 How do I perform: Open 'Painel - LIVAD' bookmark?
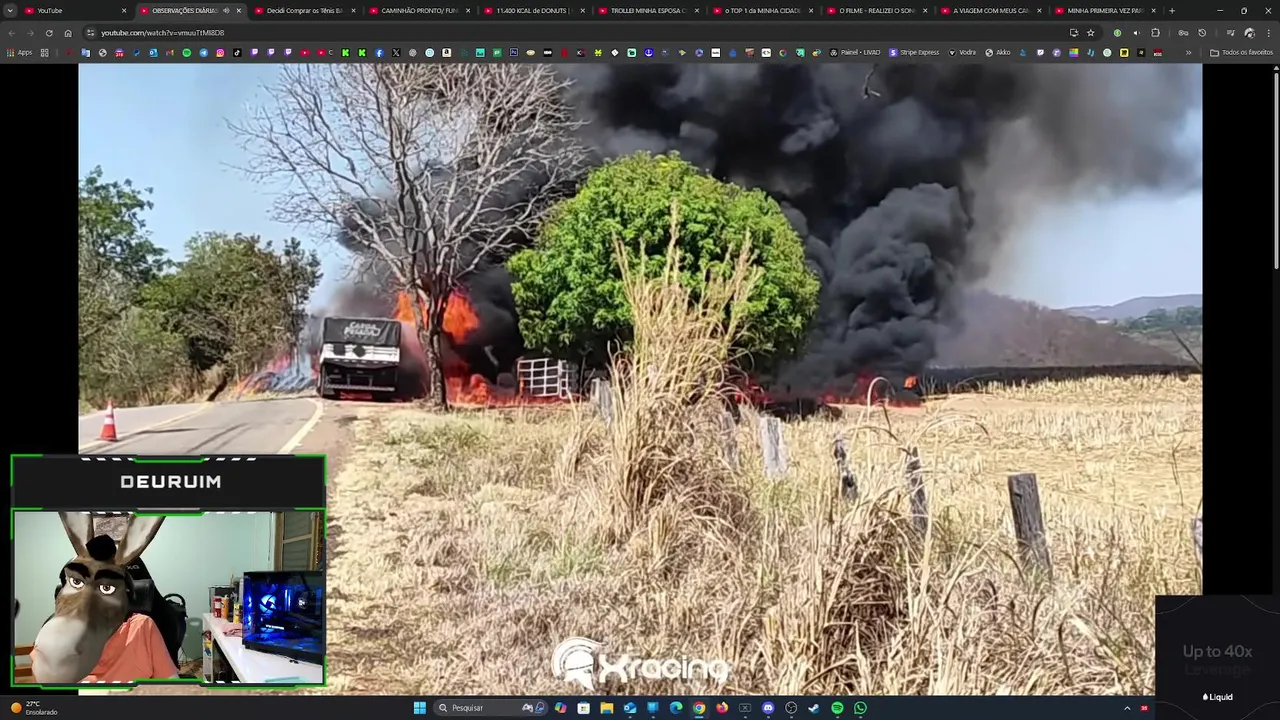coord(855,52)
